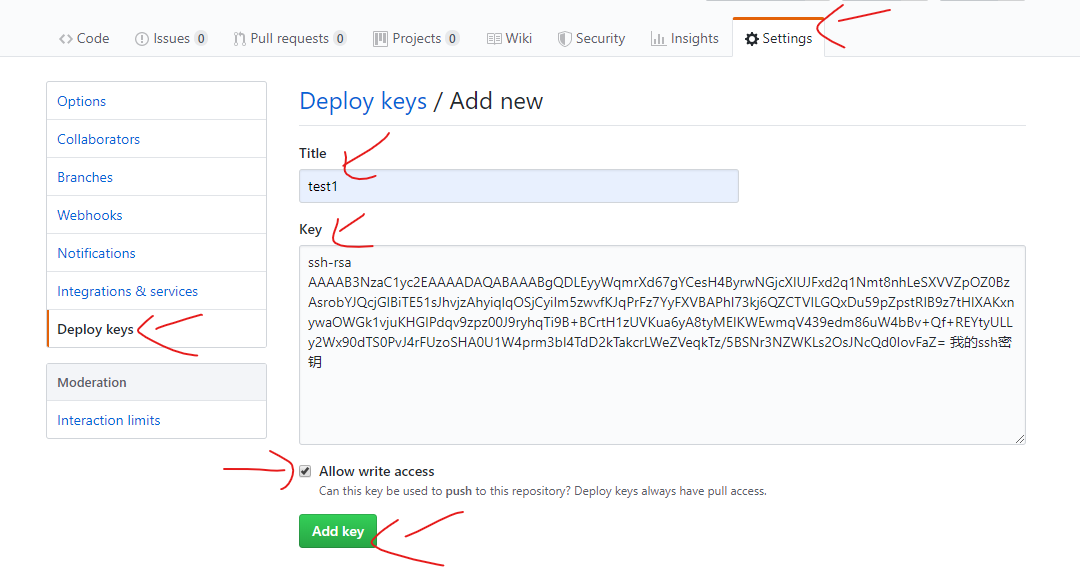Click the Deploy keys breadcrumb link
1080x587 pixels.
pos(363,101)
